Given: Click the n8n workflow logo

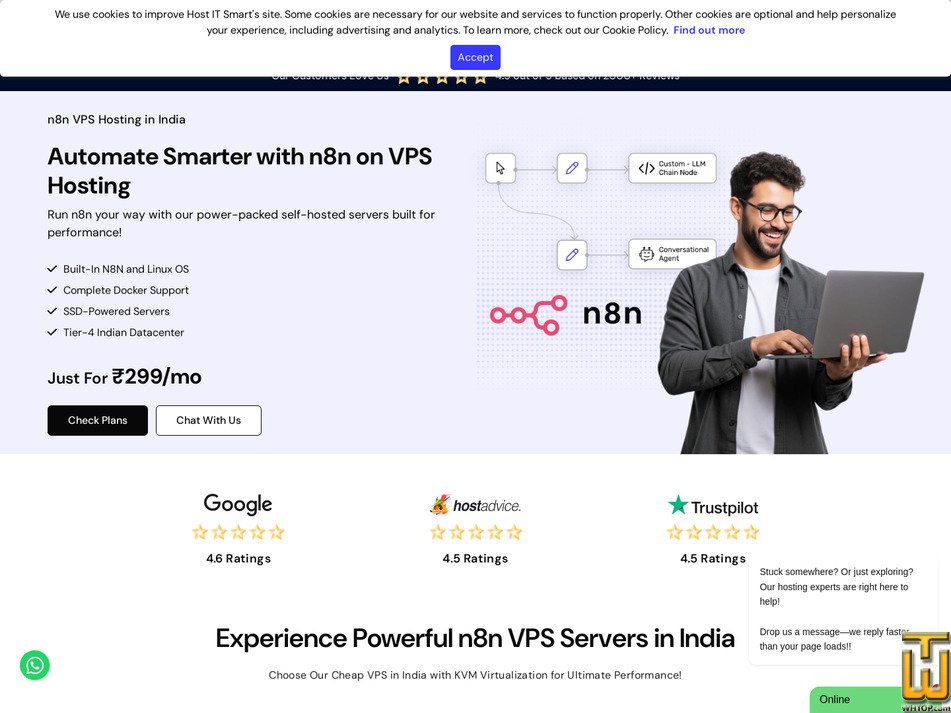Looking at the screenshot, I should point(565,315).
